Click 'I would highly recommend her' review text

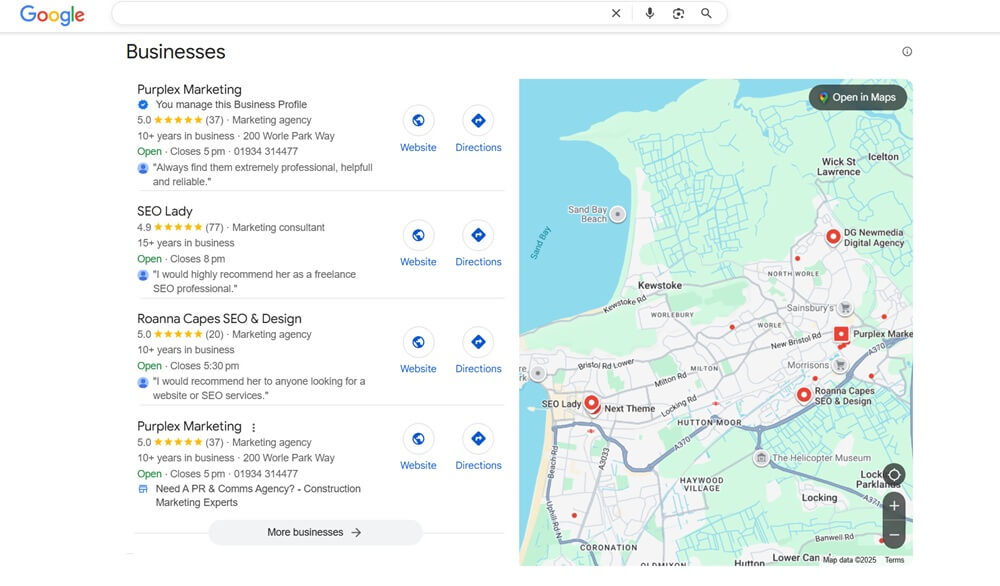(254, 281)
